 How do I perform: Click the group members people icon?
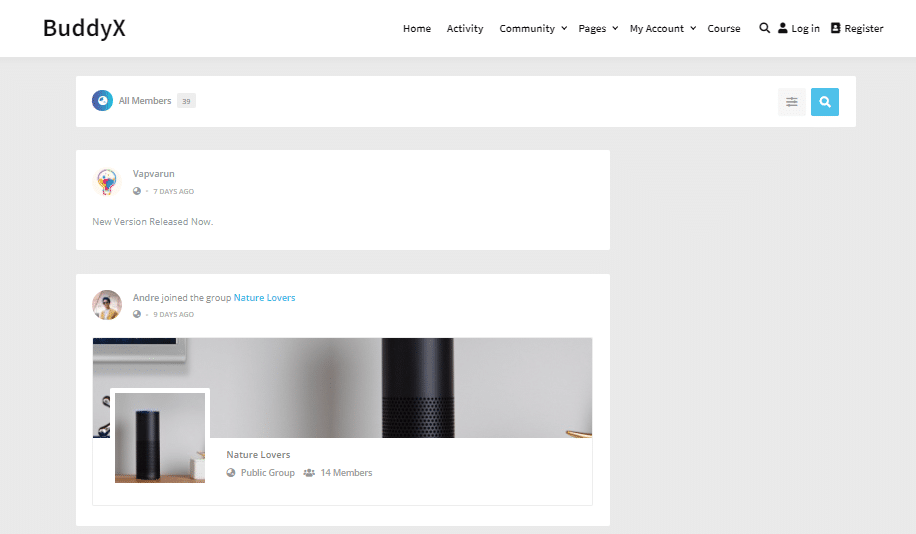pos(309,473)
